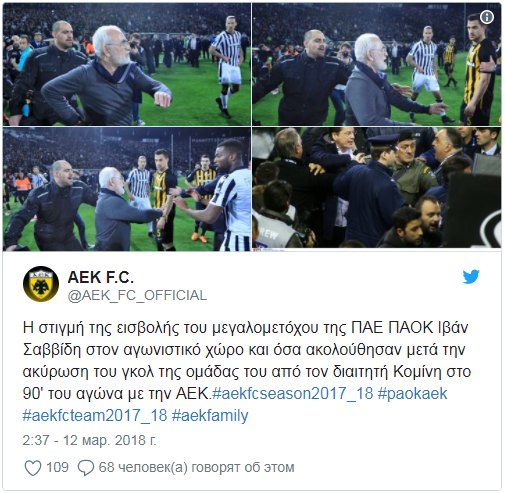Open the '68 человек(а) говорят об этом' link
The width and height of the screenshot is (505, 493).
coord(196,467)
